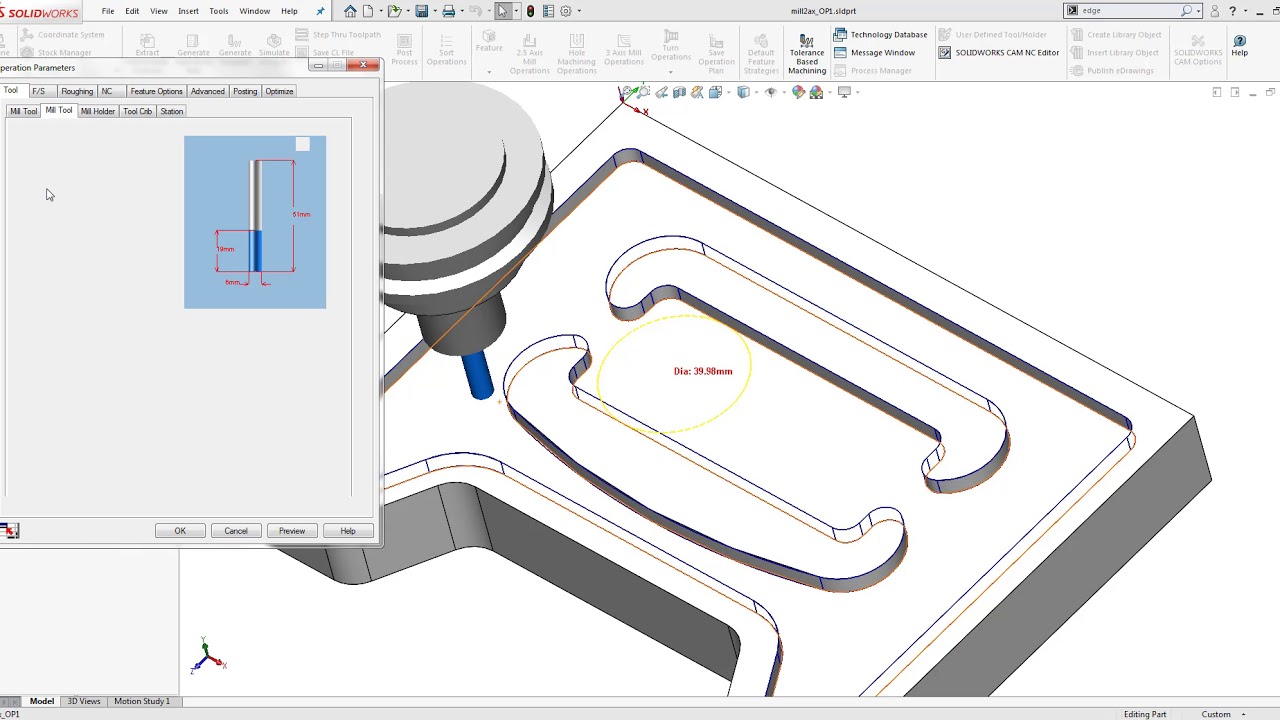This screenshot has height=720, width=1280.
Task: Click the command search field
Action: click(x=1128, y=11)
